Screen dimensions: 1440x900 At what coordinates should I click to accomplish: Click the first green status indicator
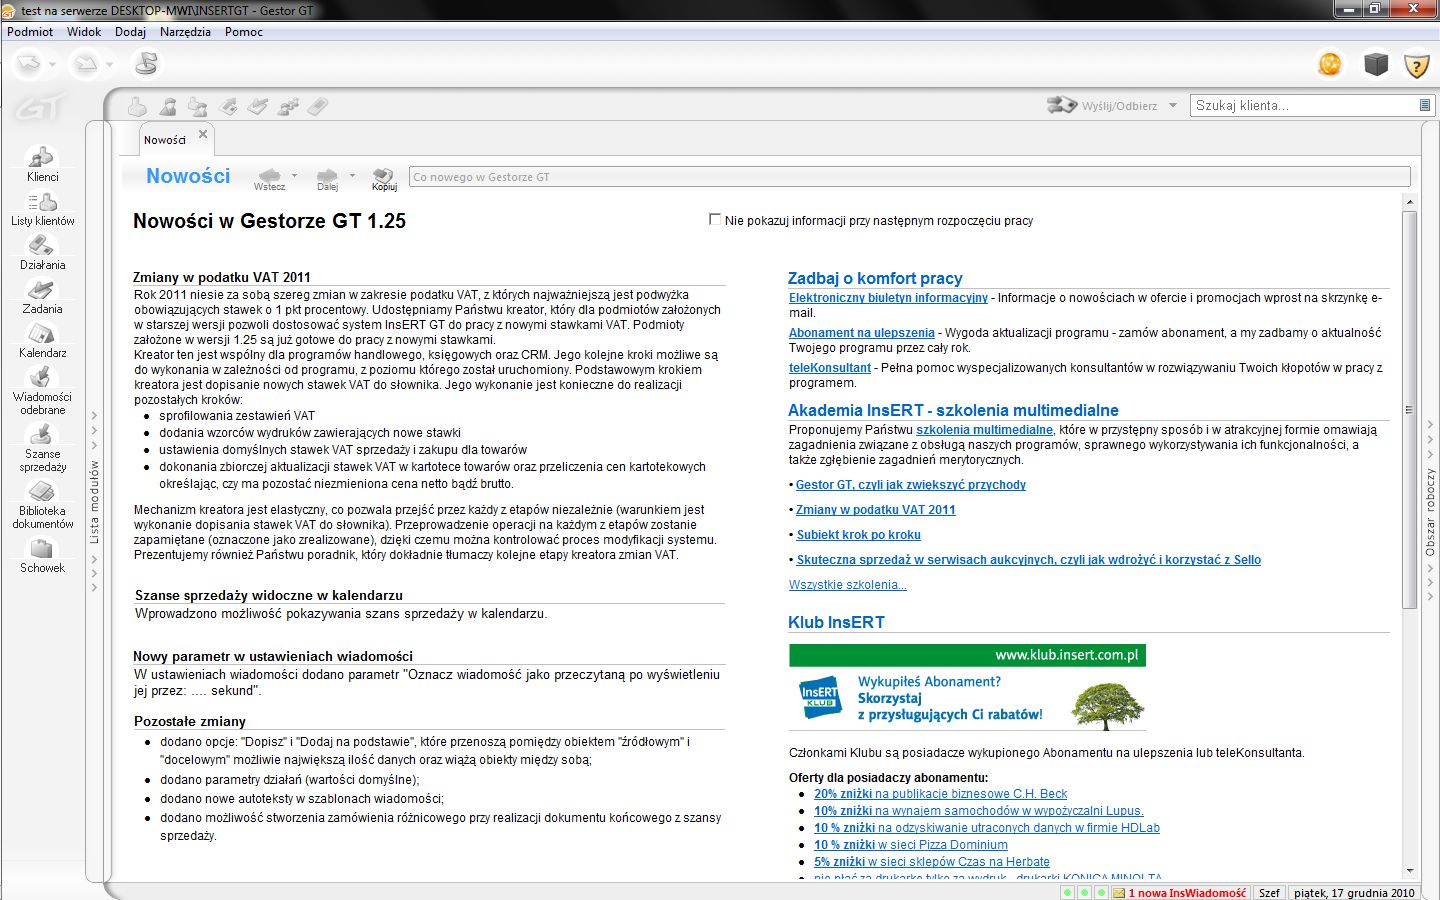tap(1067, 893)
